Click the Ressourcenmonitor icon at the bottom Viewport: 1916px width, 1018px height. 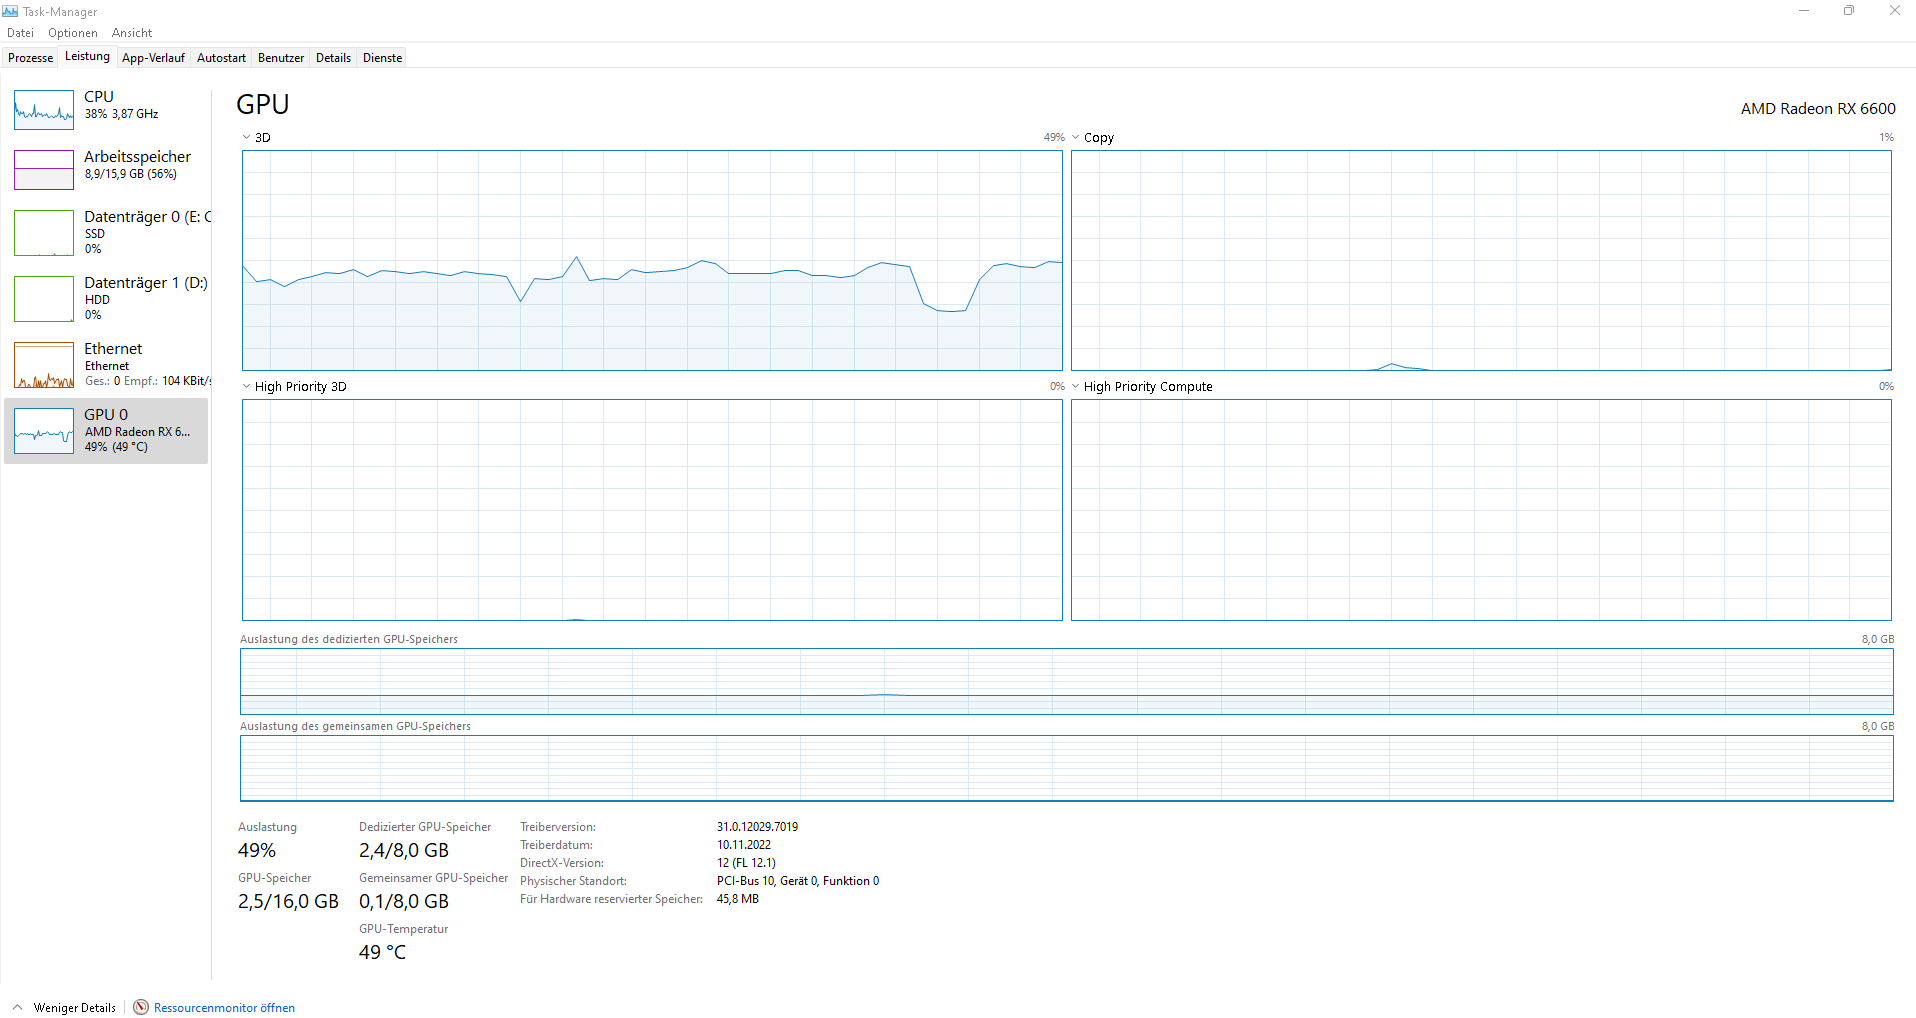pos(141,1007)
